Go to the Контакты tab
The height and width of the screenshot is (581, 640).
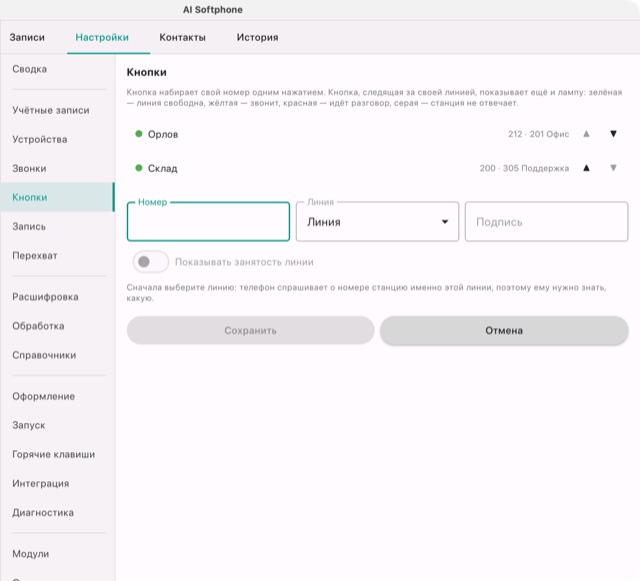(182, 37)
